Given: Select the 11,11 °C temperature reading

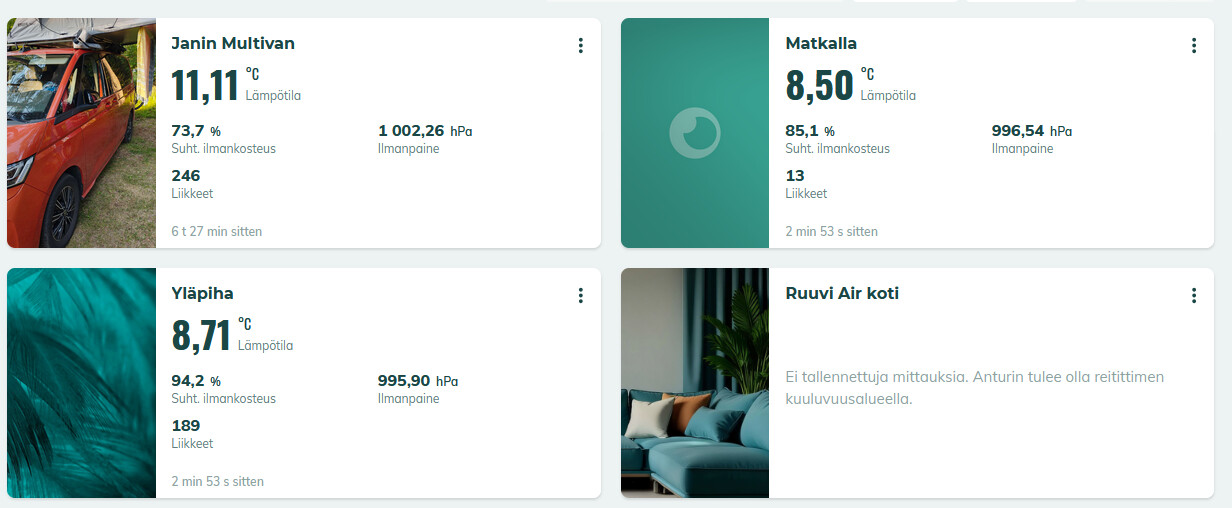Looking at the screenshot, I should click(206, 85).
